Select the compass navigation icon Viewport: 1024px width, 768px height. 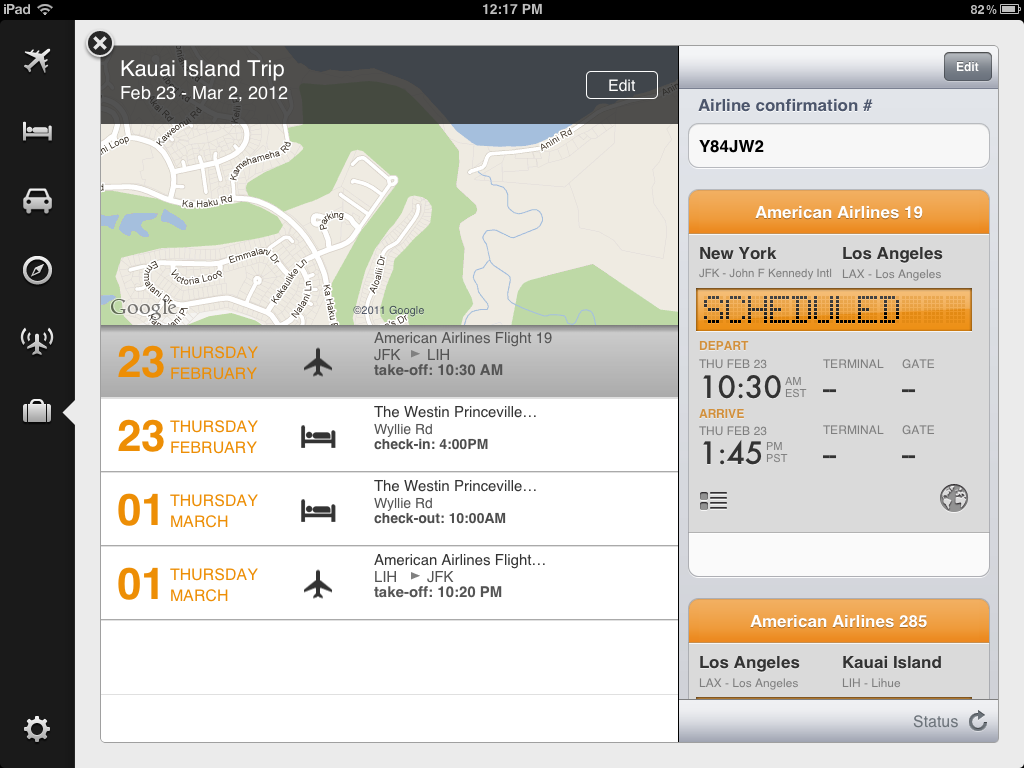point(37,269)
